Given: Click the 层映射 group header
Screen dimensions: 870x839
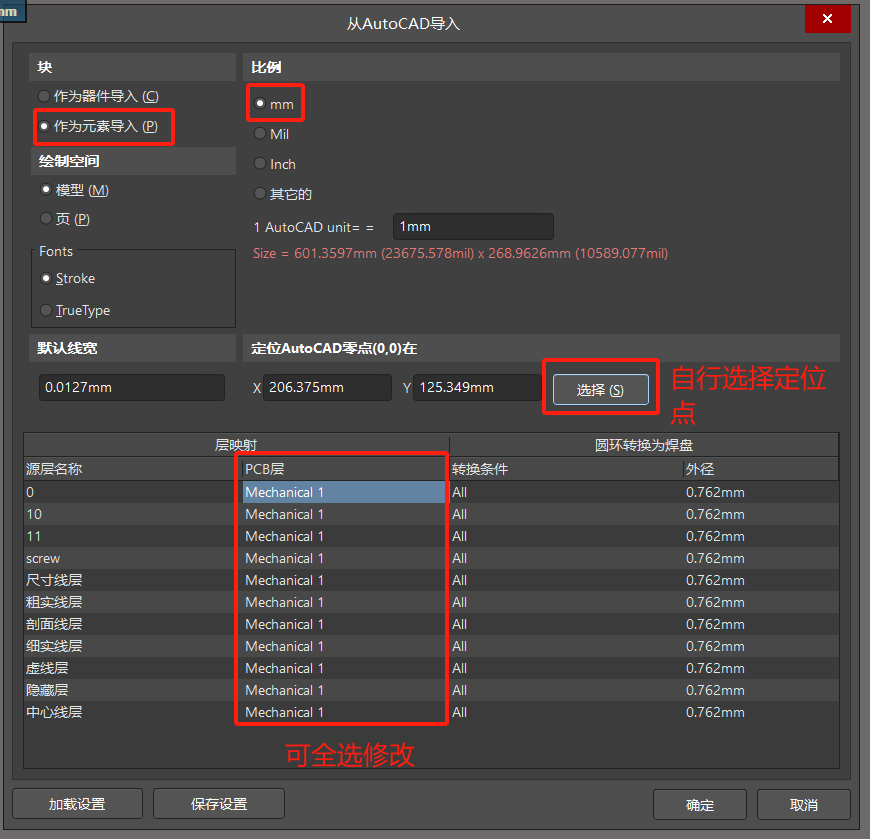Looking at the screenshot, I should (236, 445).
